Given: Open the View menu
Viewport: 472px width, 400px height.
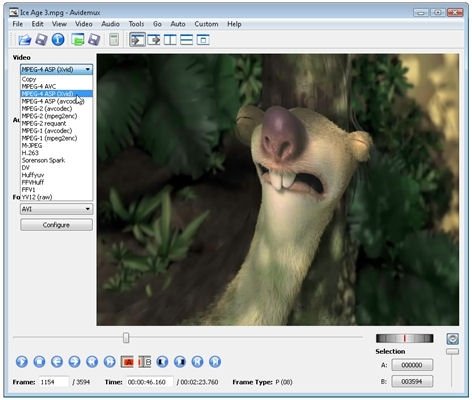Looking at the screenshot, I should pyautogui.click(x=59, y=24).
